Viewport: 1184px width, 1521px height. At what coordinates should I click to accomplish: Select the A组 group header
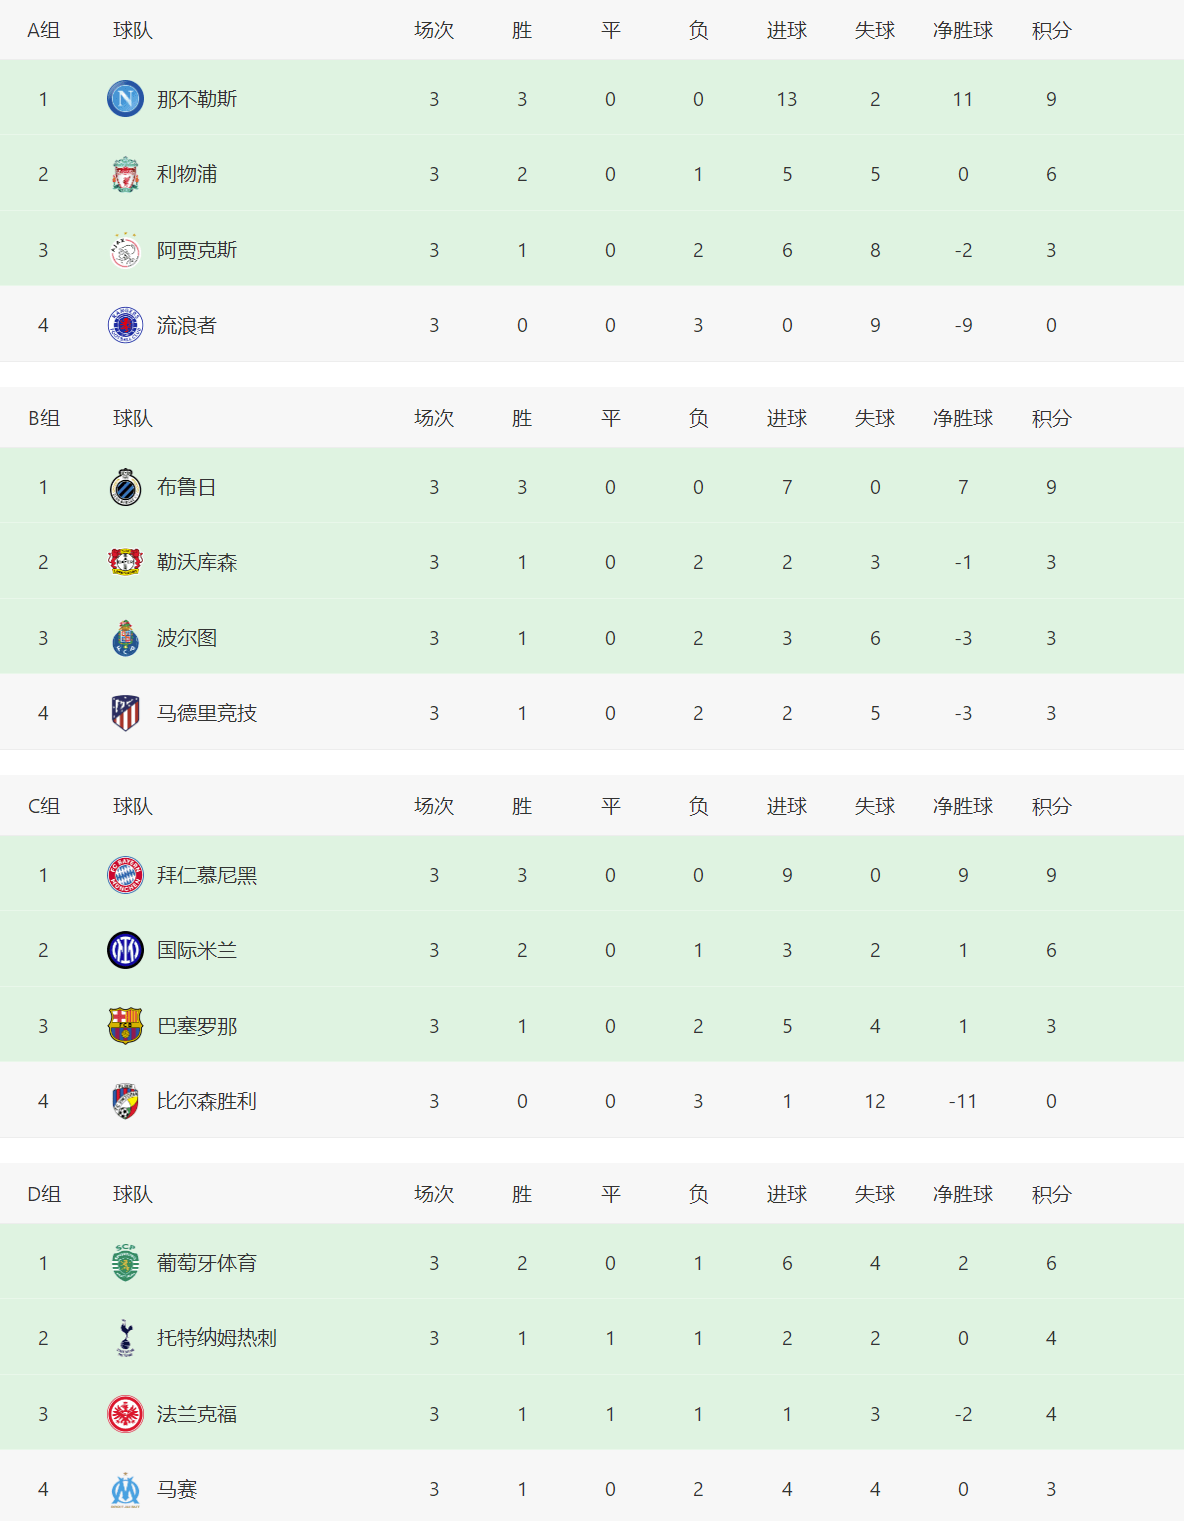(x=44, y=30)
